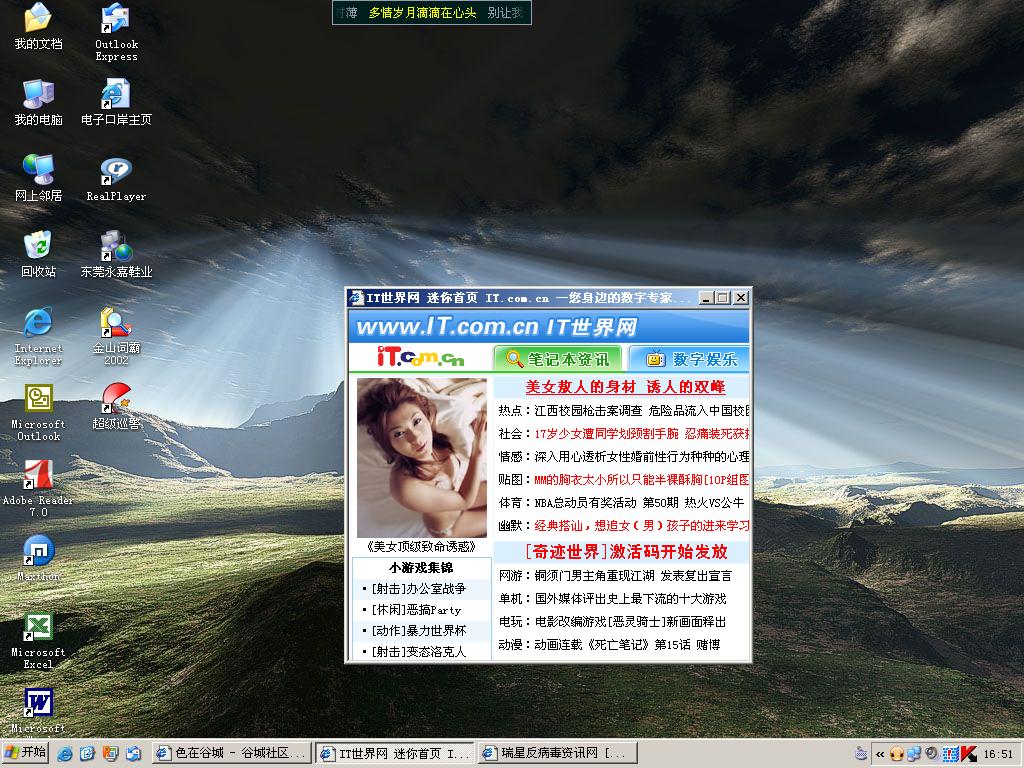The image size is (1024, 768).
Task: Switch to 色在谷城 - 谷城社区 taskbar window
Action: (232, 753)
